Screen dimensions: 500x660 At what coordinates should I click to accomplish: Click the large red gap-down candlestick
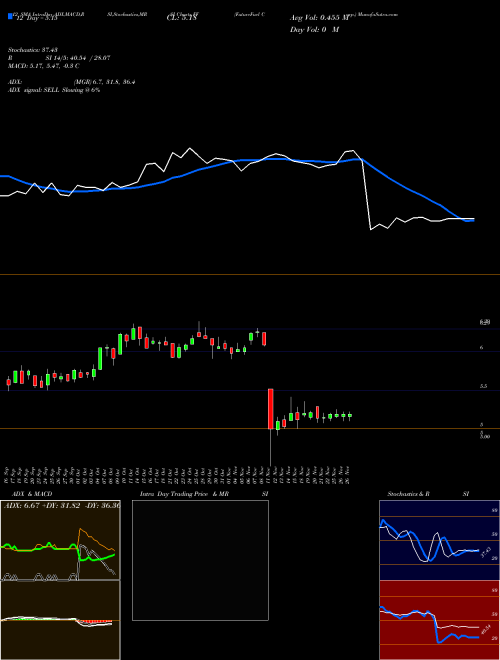271,409
